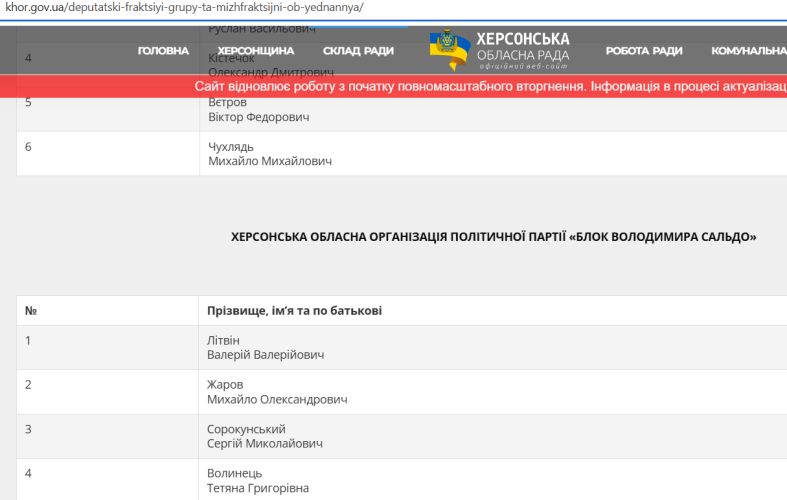The image size is (787, 500).
Task: Select the name Літвін Валерій Валерійович
Action: [x=266, y=347]
